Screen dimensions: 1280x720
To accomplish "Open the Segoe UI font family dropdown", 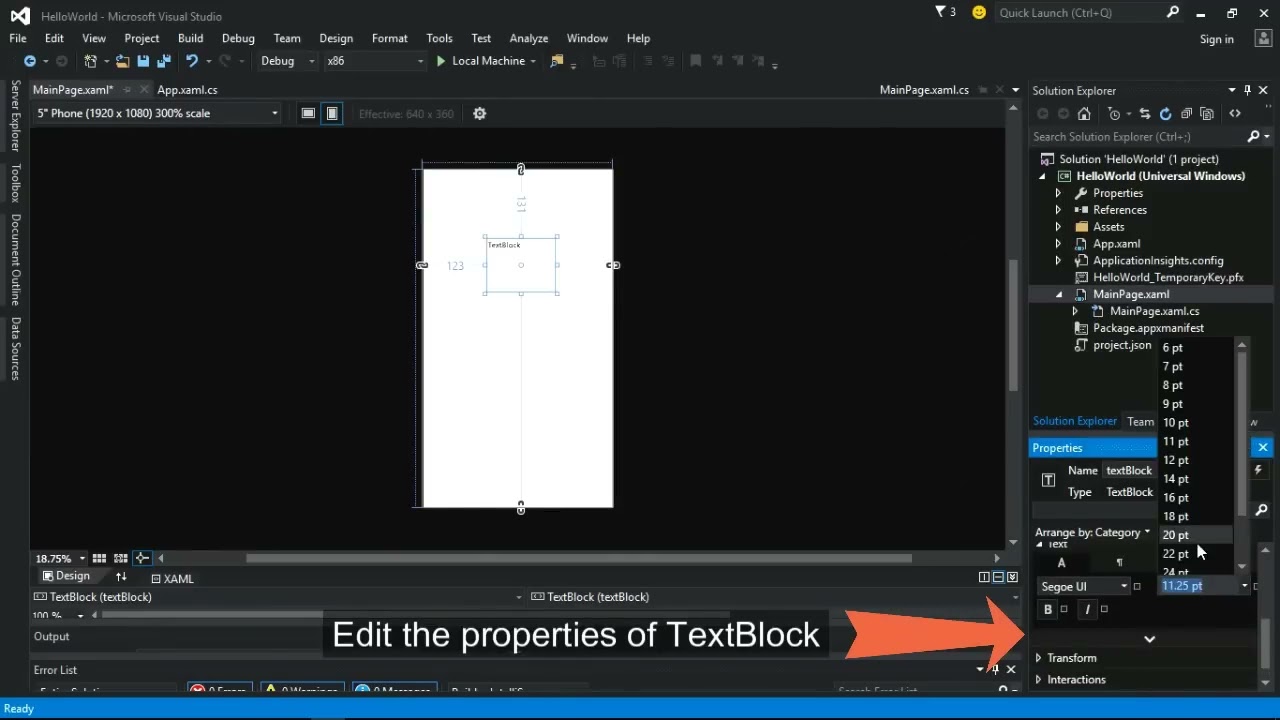I will point(1084,587).
